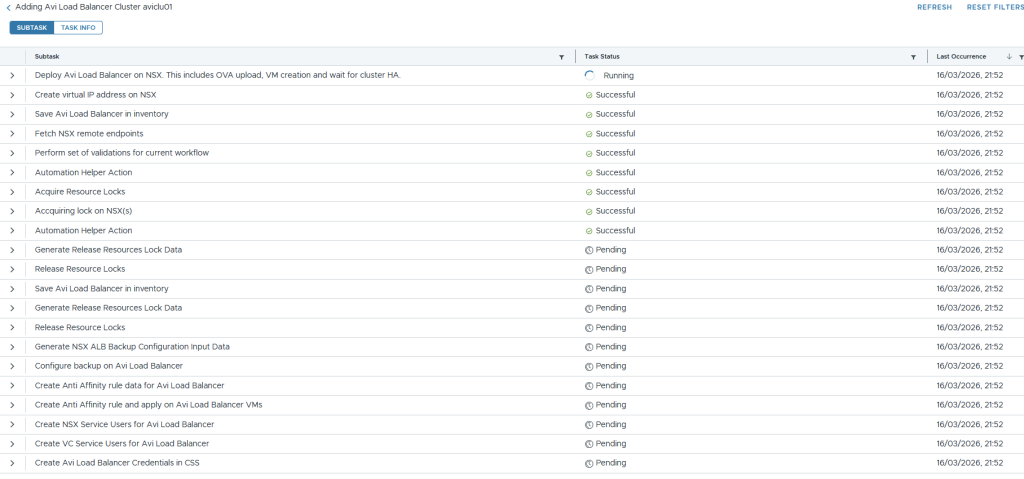
Task: Expand Generate NSX ALB Backup Configuration row
Action: coord(12,347)
